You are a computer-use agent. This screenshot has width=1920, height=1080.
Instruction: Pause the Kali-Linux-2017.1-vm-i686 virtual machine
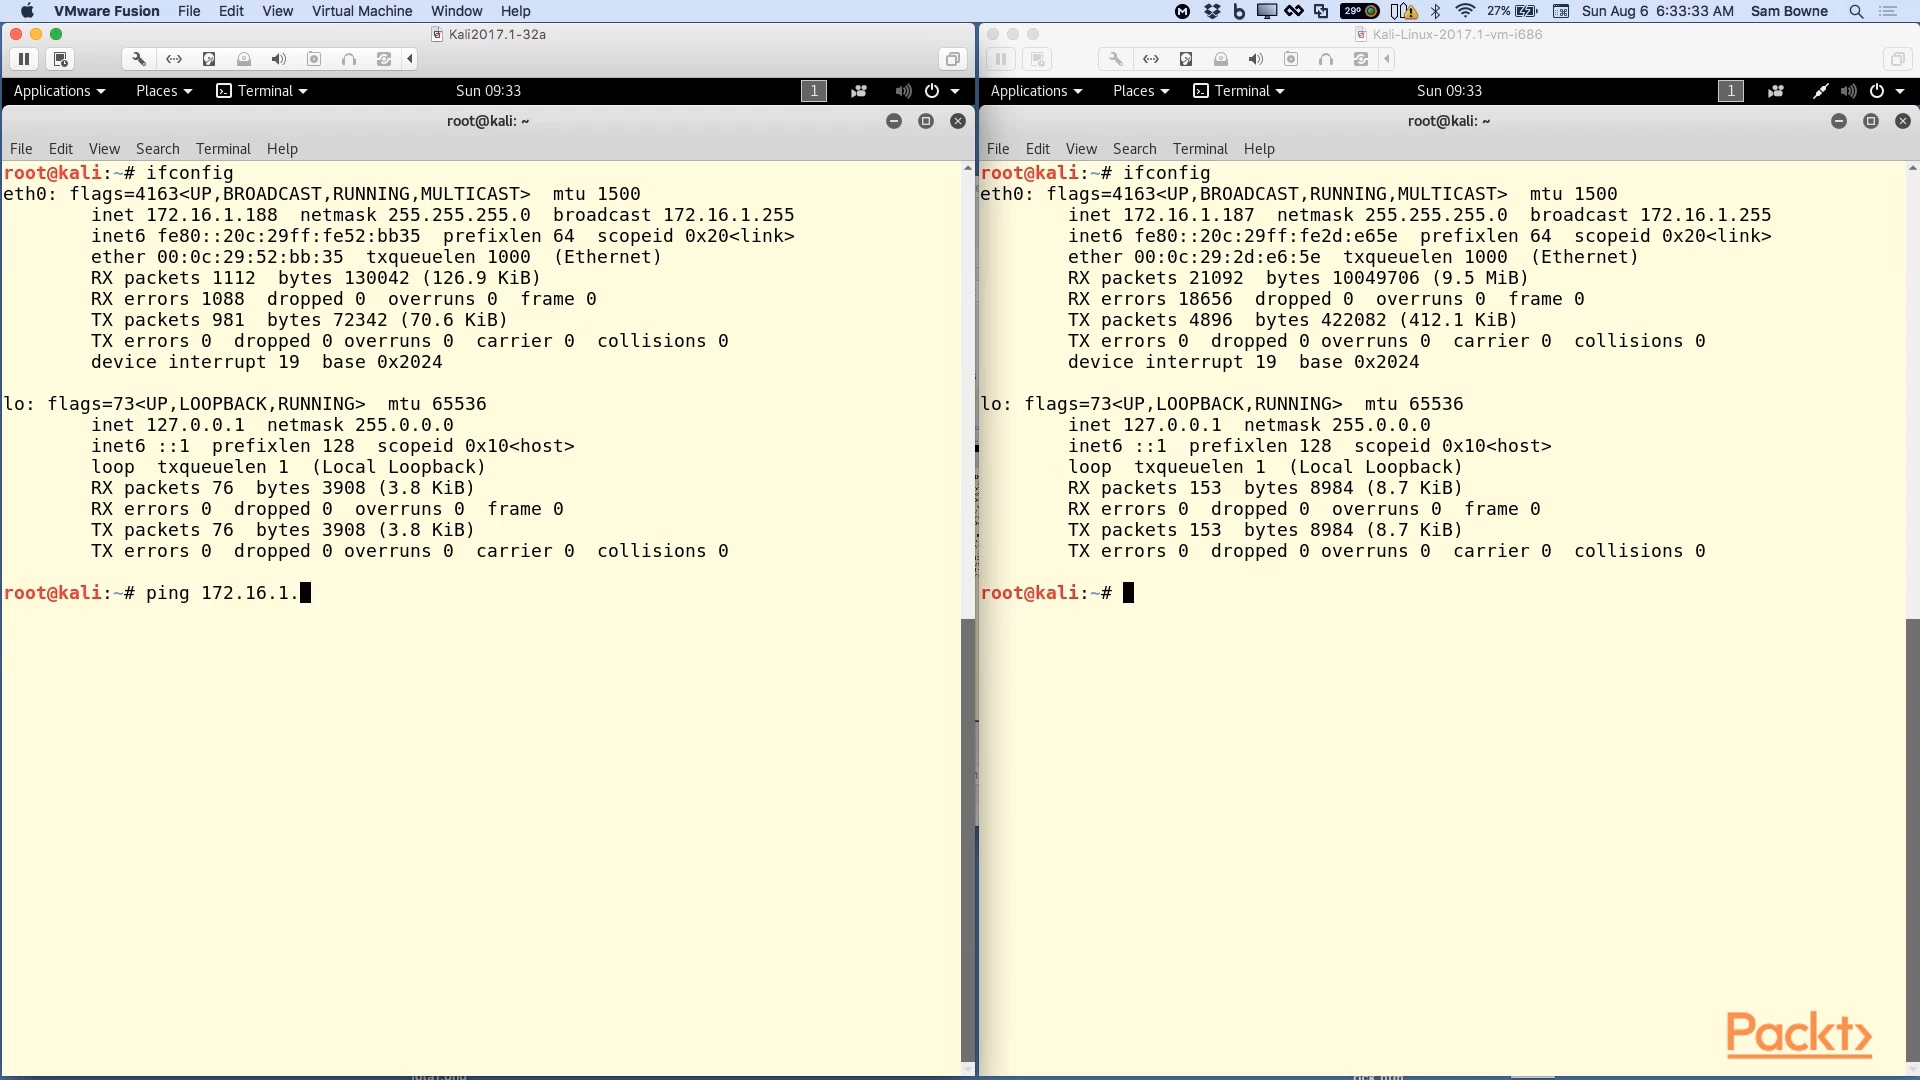pyautogui.click(x=1001, y=59)
